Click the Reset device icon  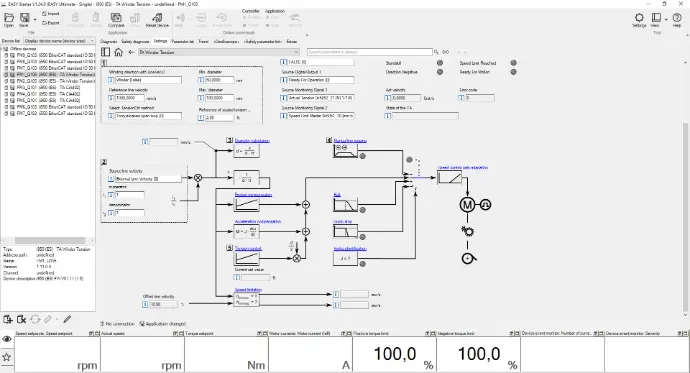tap(157, 18)
